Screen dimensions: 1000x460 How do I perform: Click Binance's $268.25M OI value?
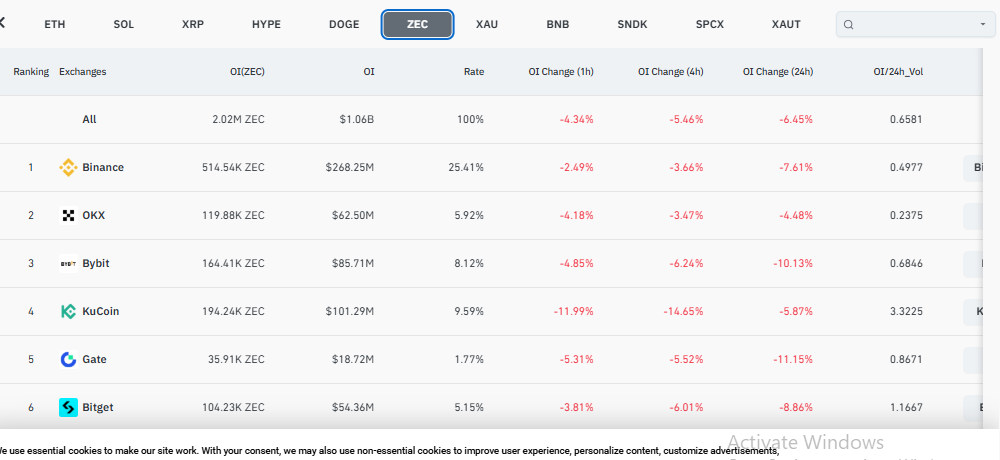(350, 167)
